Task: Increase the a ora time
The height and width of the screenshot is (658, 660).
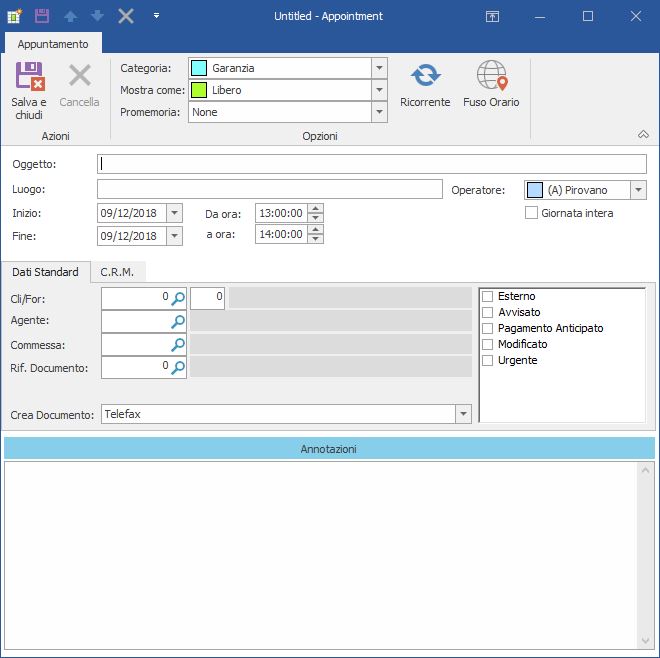Action: tap(316, 229)
